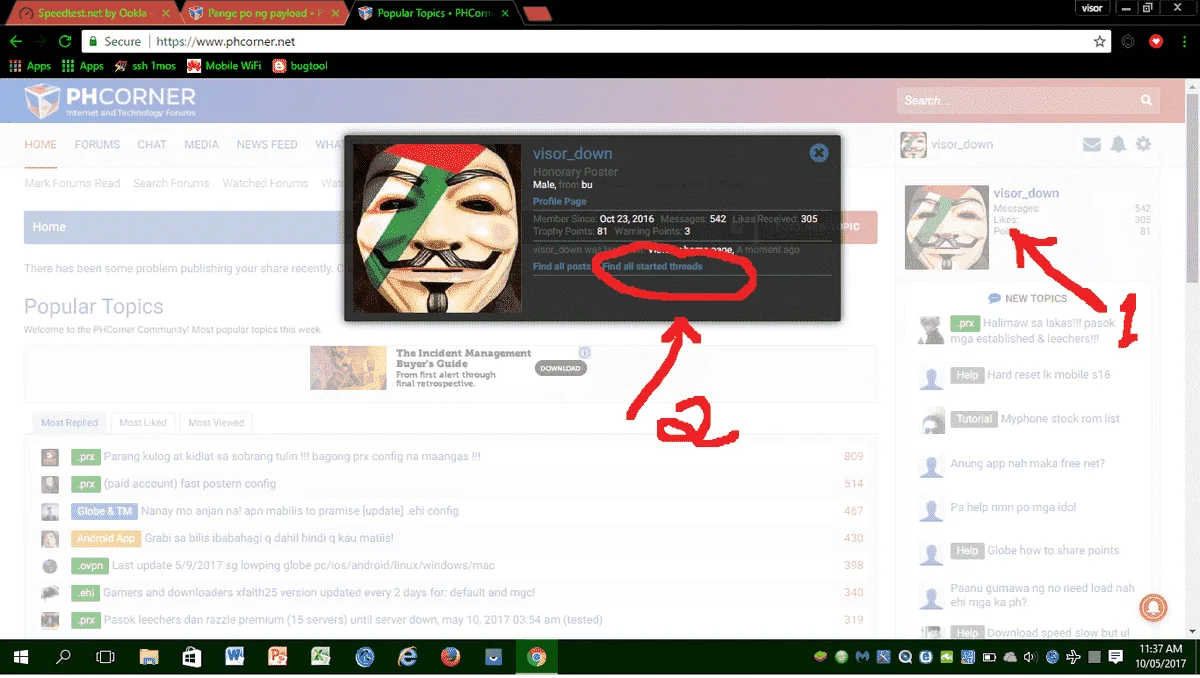The image size is (1200, 678).
Task: Launch Word from the taskbar
Action: tap(235, 657)
